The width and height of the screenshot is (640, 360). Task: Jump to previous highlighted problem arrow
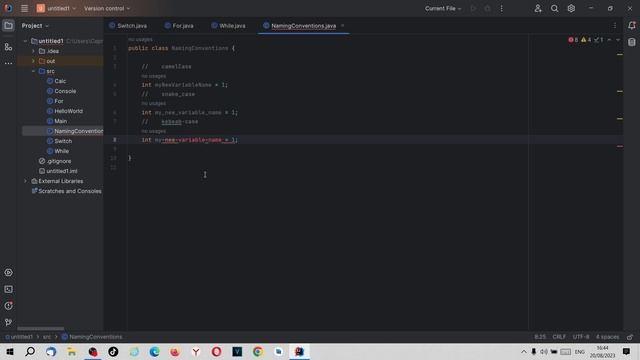[609, 40]
